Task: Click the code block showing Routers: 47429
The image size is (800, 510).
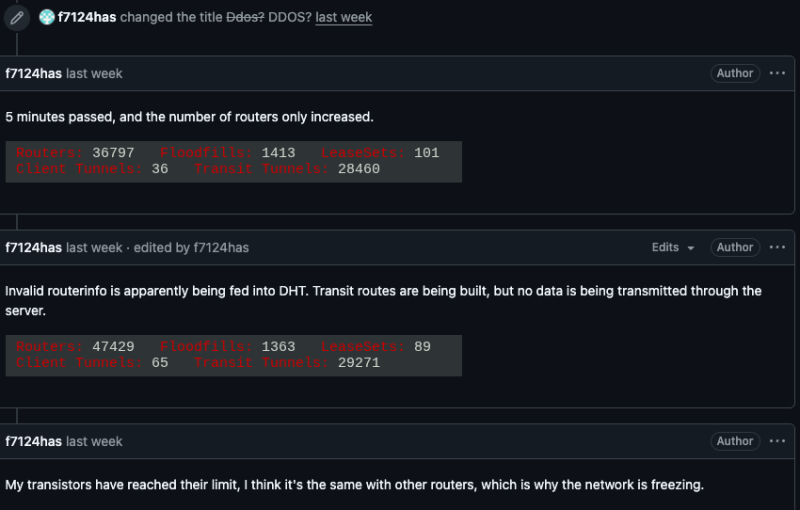Action: tap(233, 355)
